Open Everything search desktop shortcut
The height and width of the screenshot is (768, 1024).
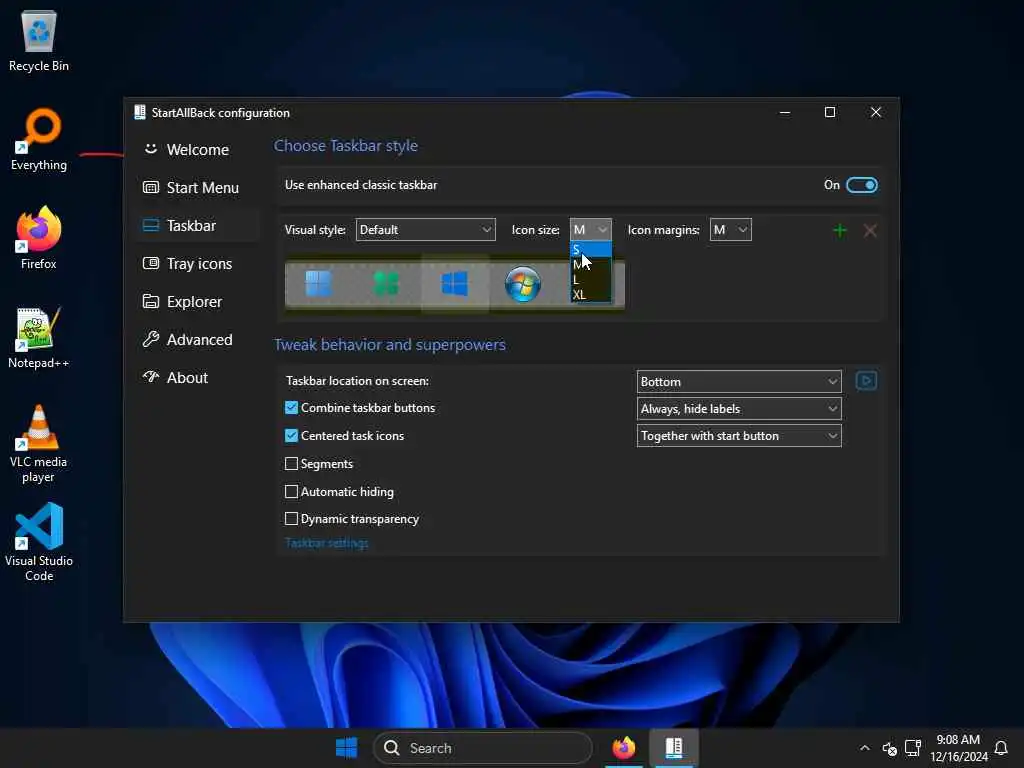pos(39,140)
